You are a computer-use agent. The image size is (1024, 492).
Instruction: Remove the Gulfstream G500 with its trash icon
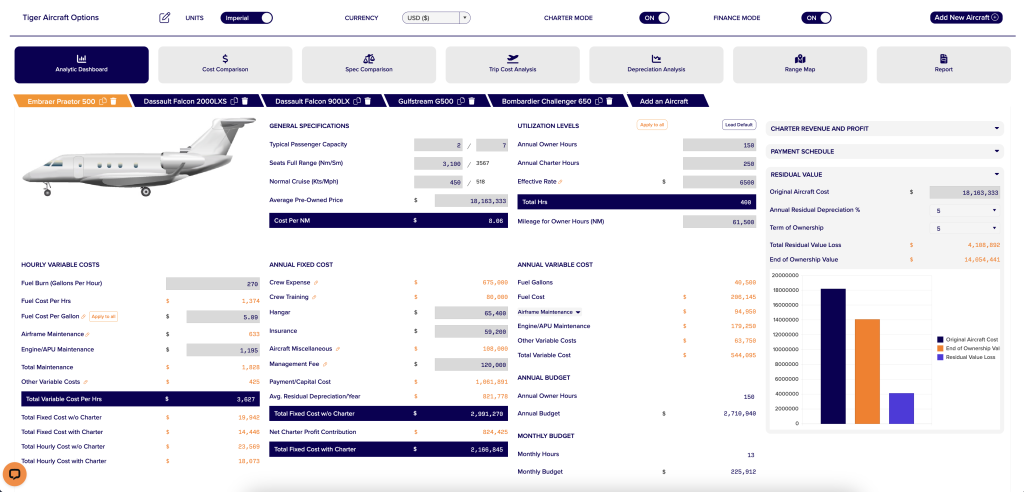472,101
